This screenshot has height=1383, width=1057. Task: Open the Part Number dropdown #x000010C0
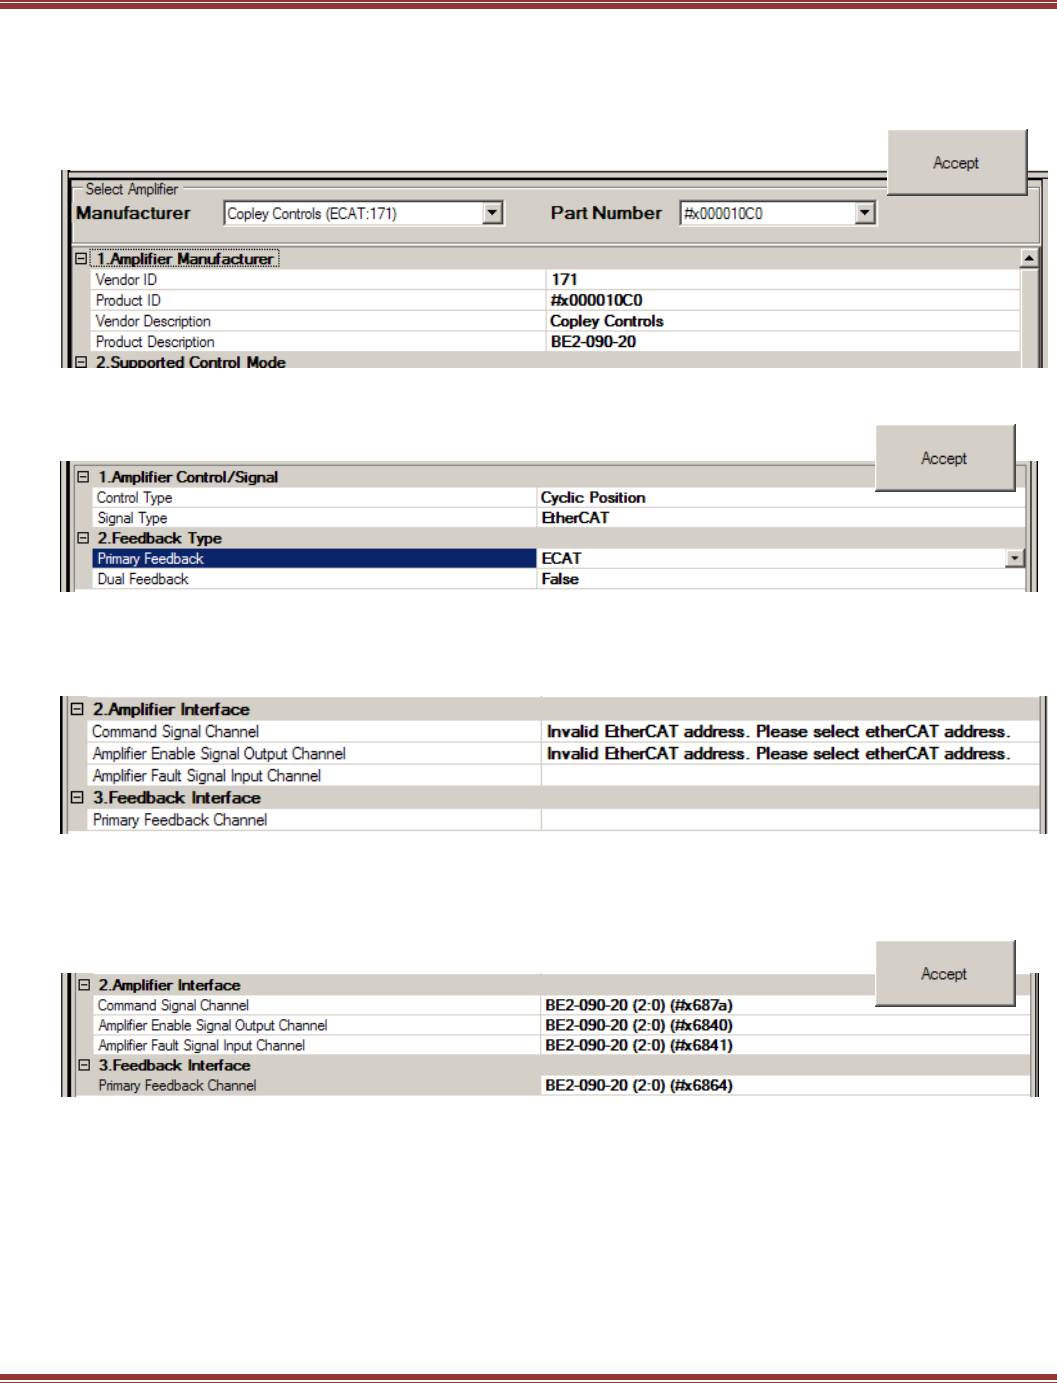(x=865, y=213)
